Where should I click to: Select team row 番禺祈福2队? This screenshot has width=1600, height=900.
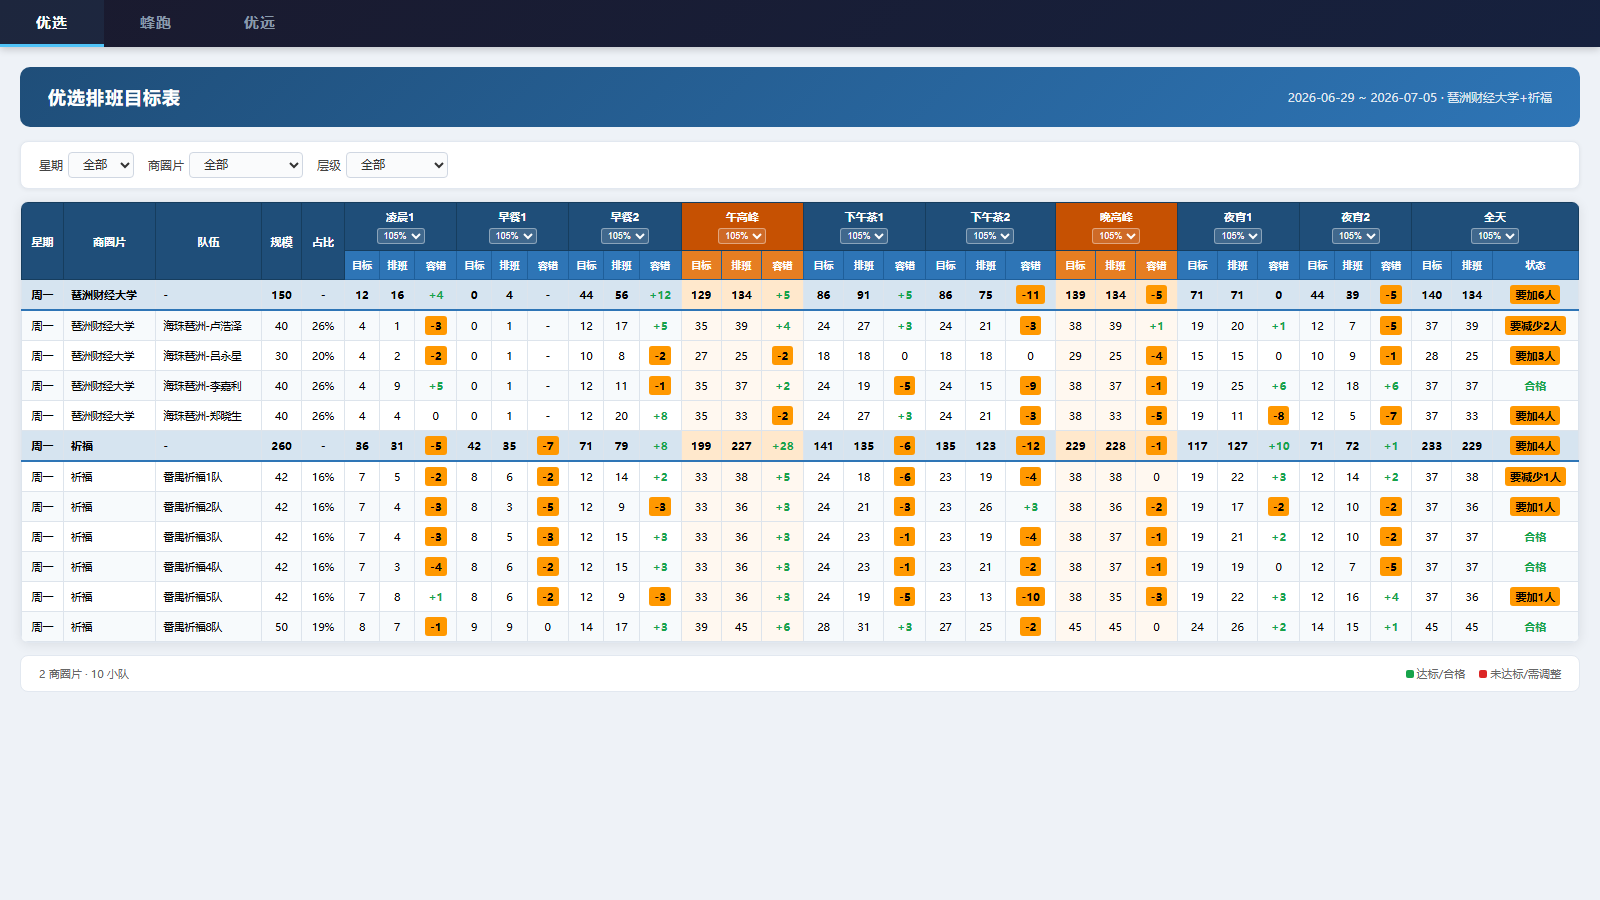tap(800, 507)
